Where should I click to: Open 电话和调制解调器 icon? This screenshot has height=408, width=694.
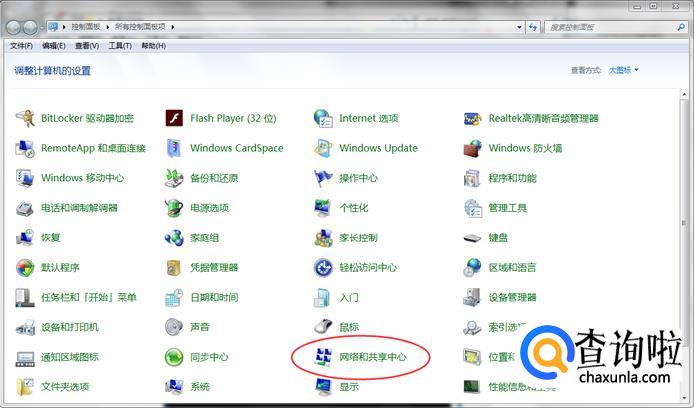coord(25,208)
